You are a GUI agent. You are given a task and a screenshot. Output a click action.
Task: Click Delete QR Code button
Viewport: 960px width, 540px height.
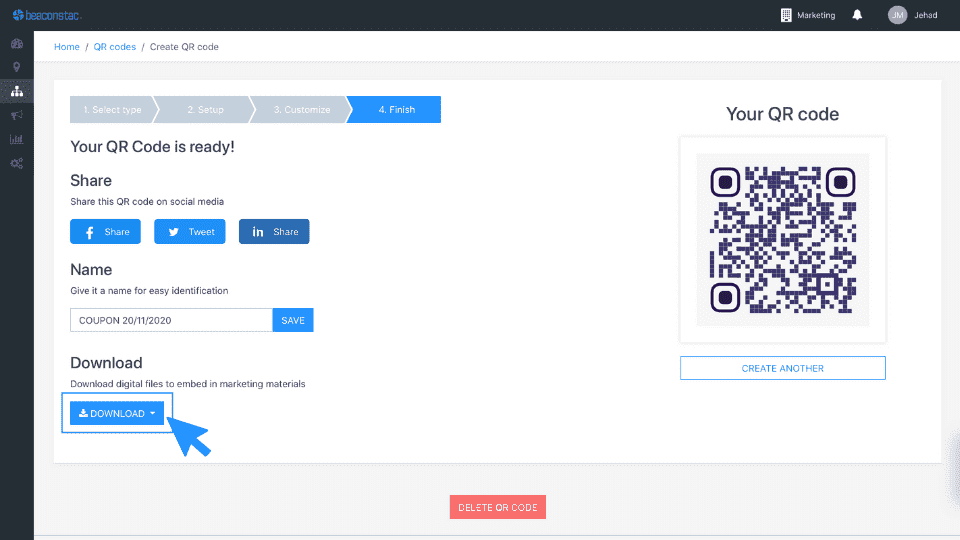[x=498, y=507]
